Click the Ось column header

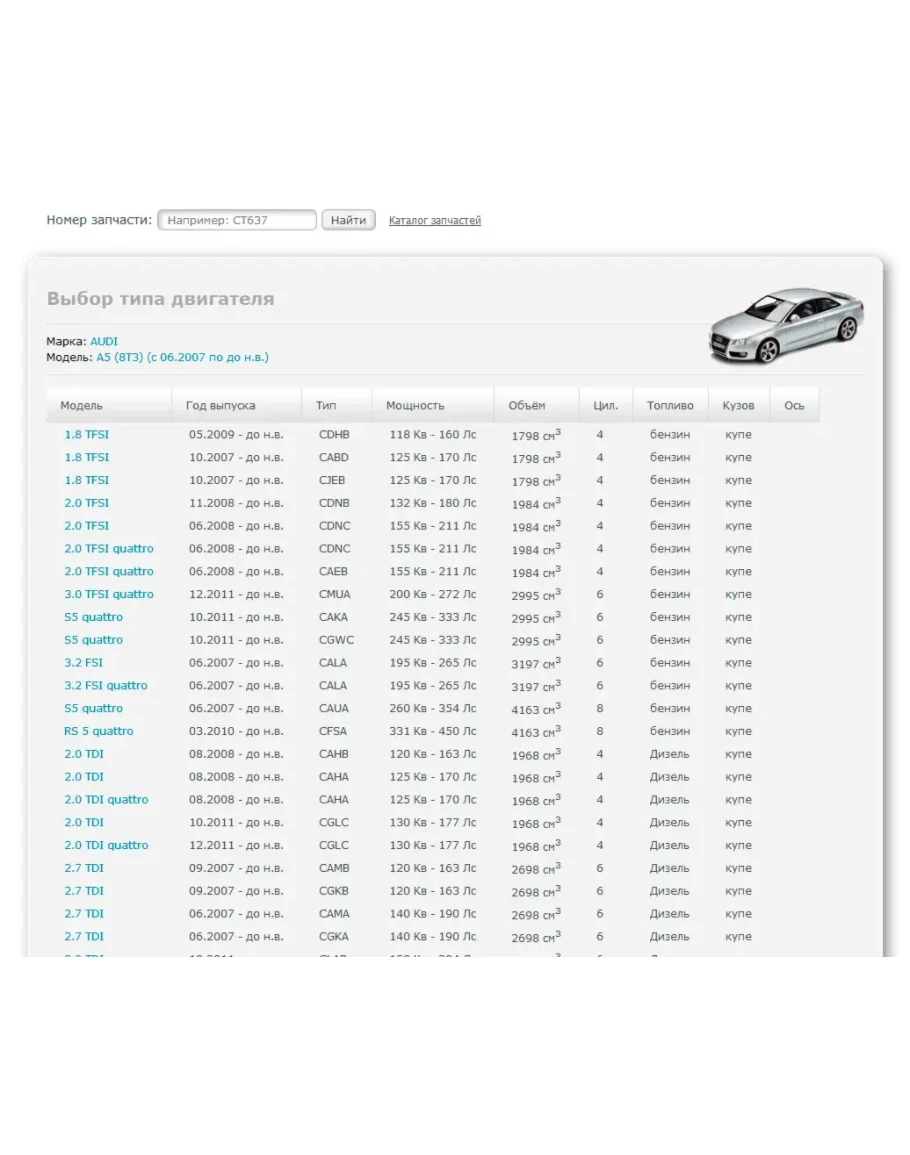(794, 406)
